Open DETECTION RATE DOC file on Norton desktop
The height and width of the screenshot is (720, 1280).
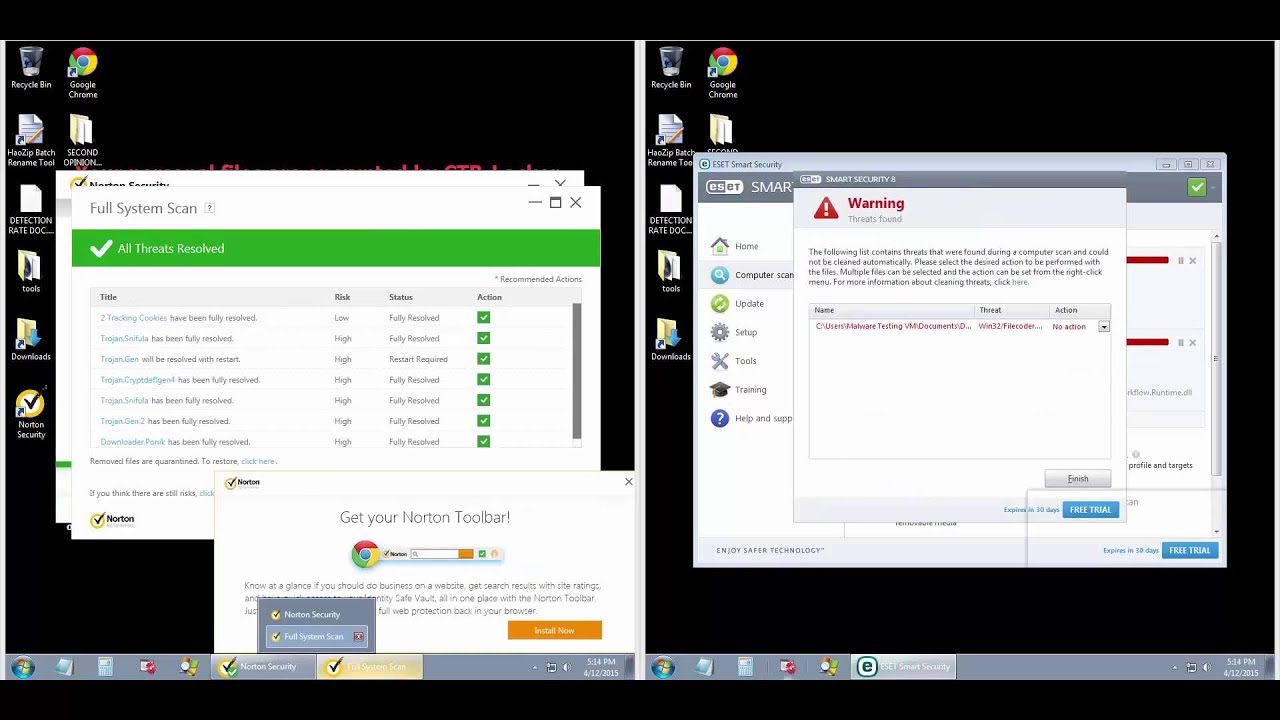(x=31, y=210)
